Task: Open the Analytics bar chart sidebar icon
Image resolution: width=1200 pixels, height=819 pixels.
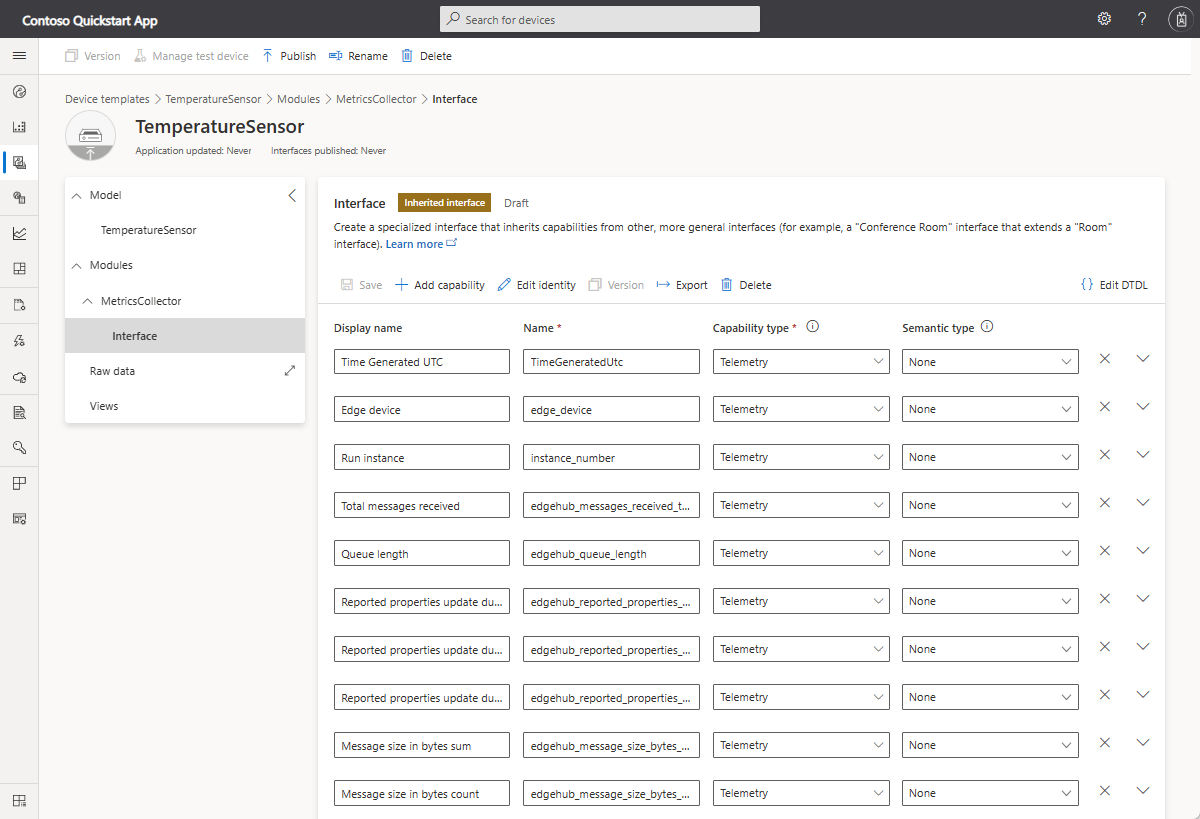Action: [19, 127]
